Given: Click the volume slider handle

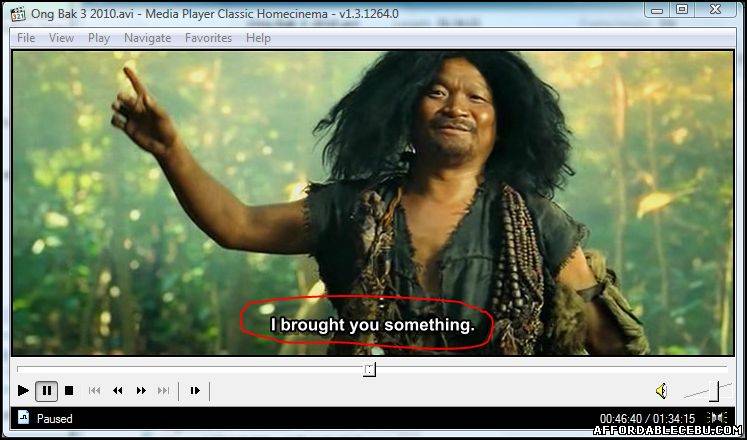Looking at the screenshot, I should (714, 391).
